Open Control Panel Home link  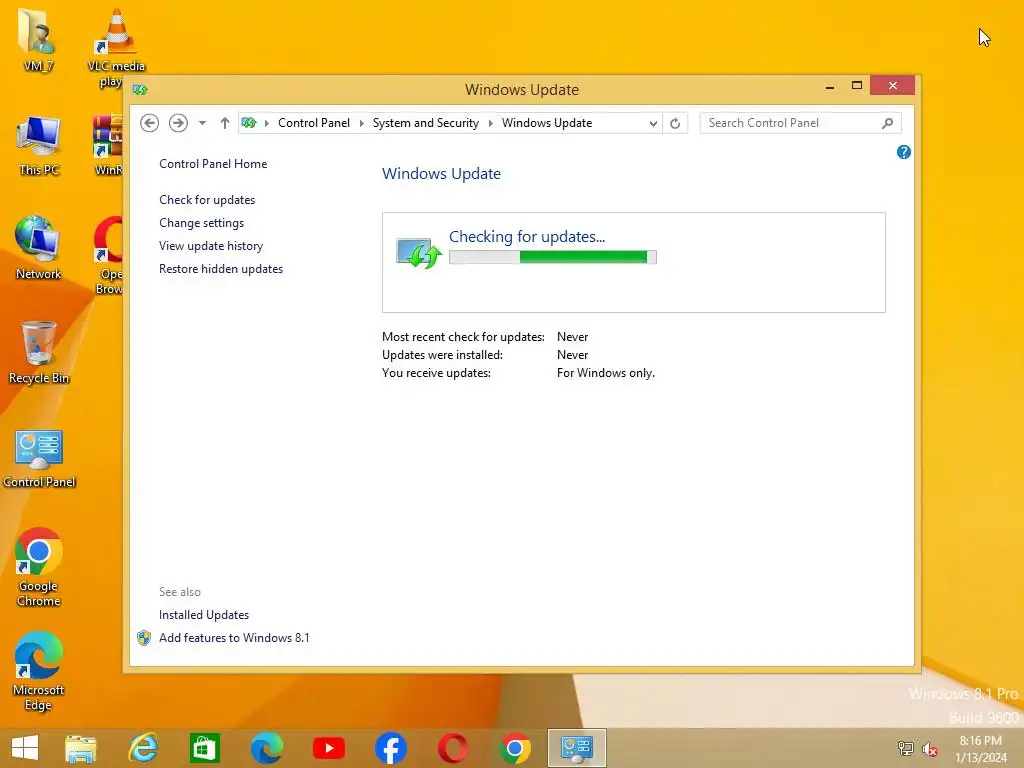point(213,164)
